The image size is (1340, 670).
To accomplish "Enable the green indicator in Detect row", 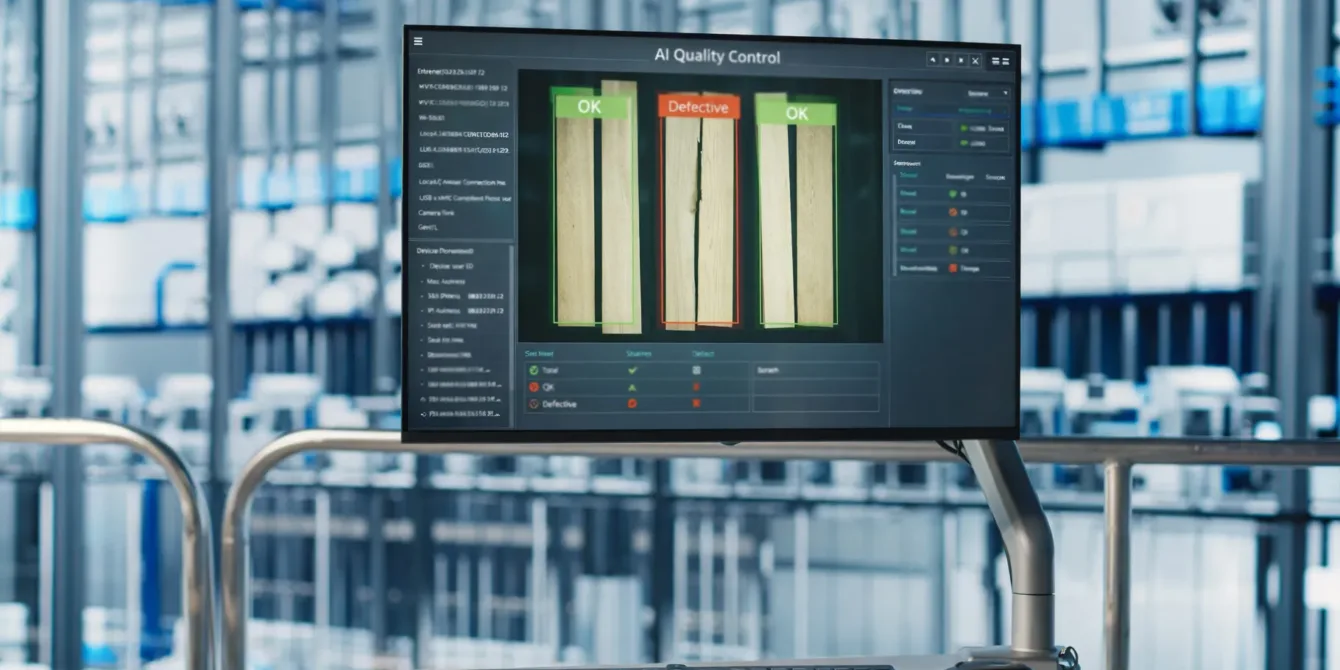I will click(963, 141).
